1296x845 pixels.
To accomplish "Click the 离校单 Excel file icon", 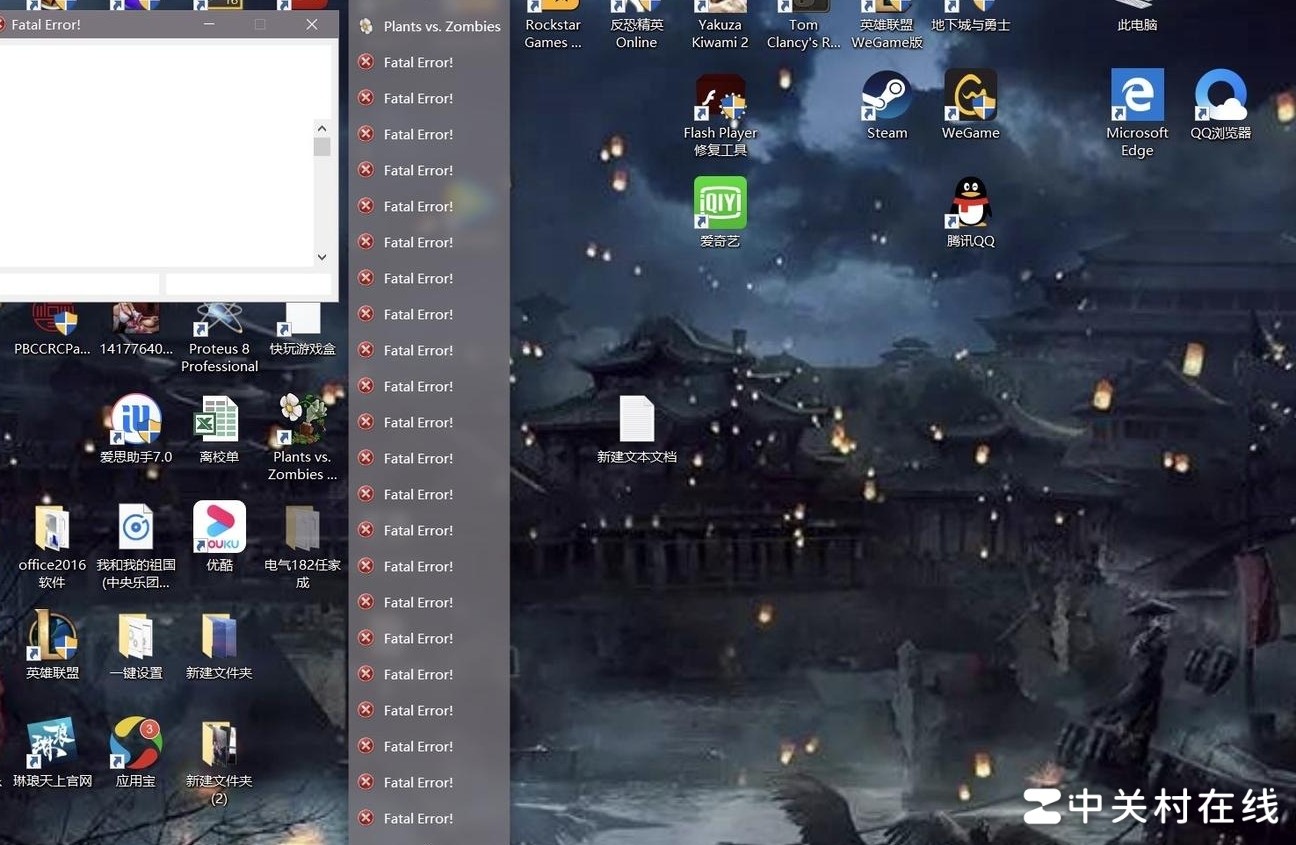I will click(219, 420).
